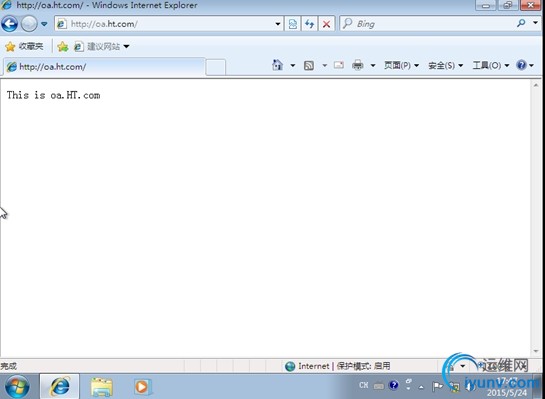Open the Windows Start orb

[x=17, y=386]
